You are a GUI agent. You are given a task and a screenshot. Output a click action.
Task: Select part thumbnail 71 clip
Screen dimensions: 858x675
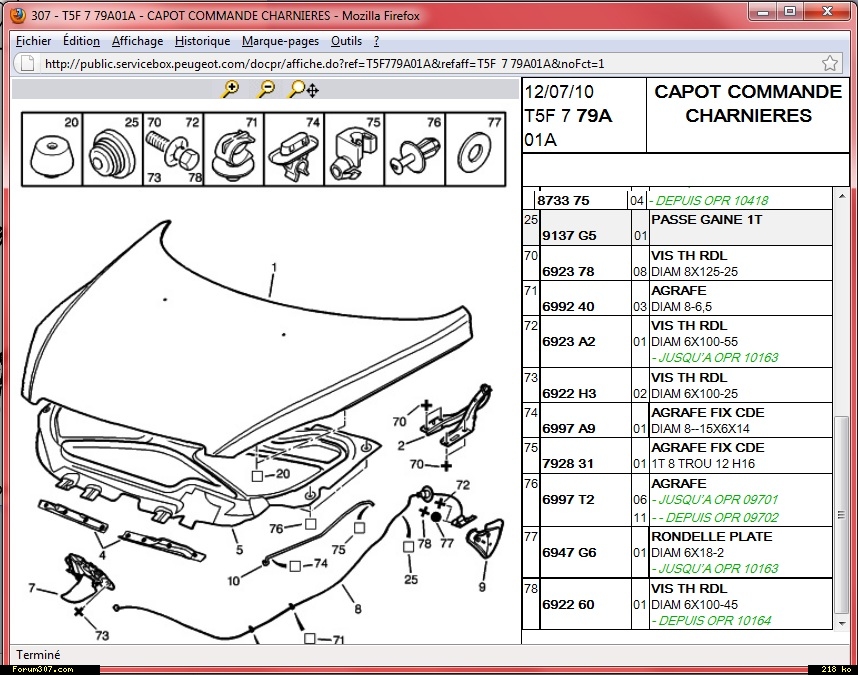234,149
